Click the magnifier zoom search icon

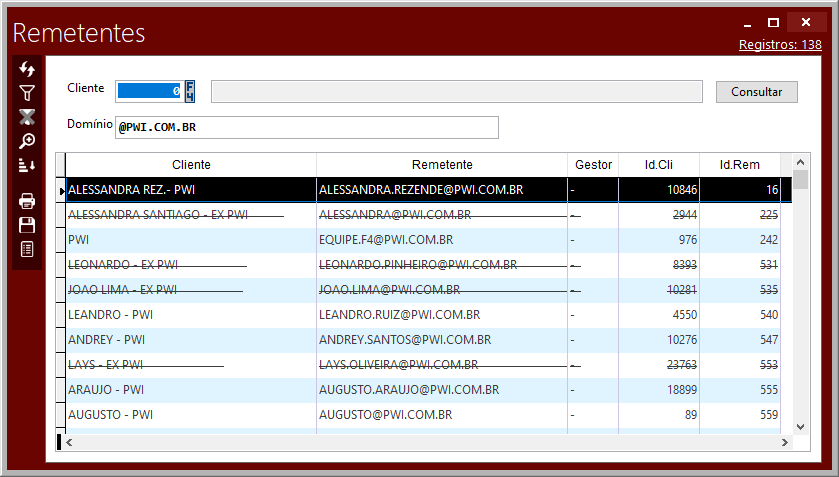coord(27,141)
